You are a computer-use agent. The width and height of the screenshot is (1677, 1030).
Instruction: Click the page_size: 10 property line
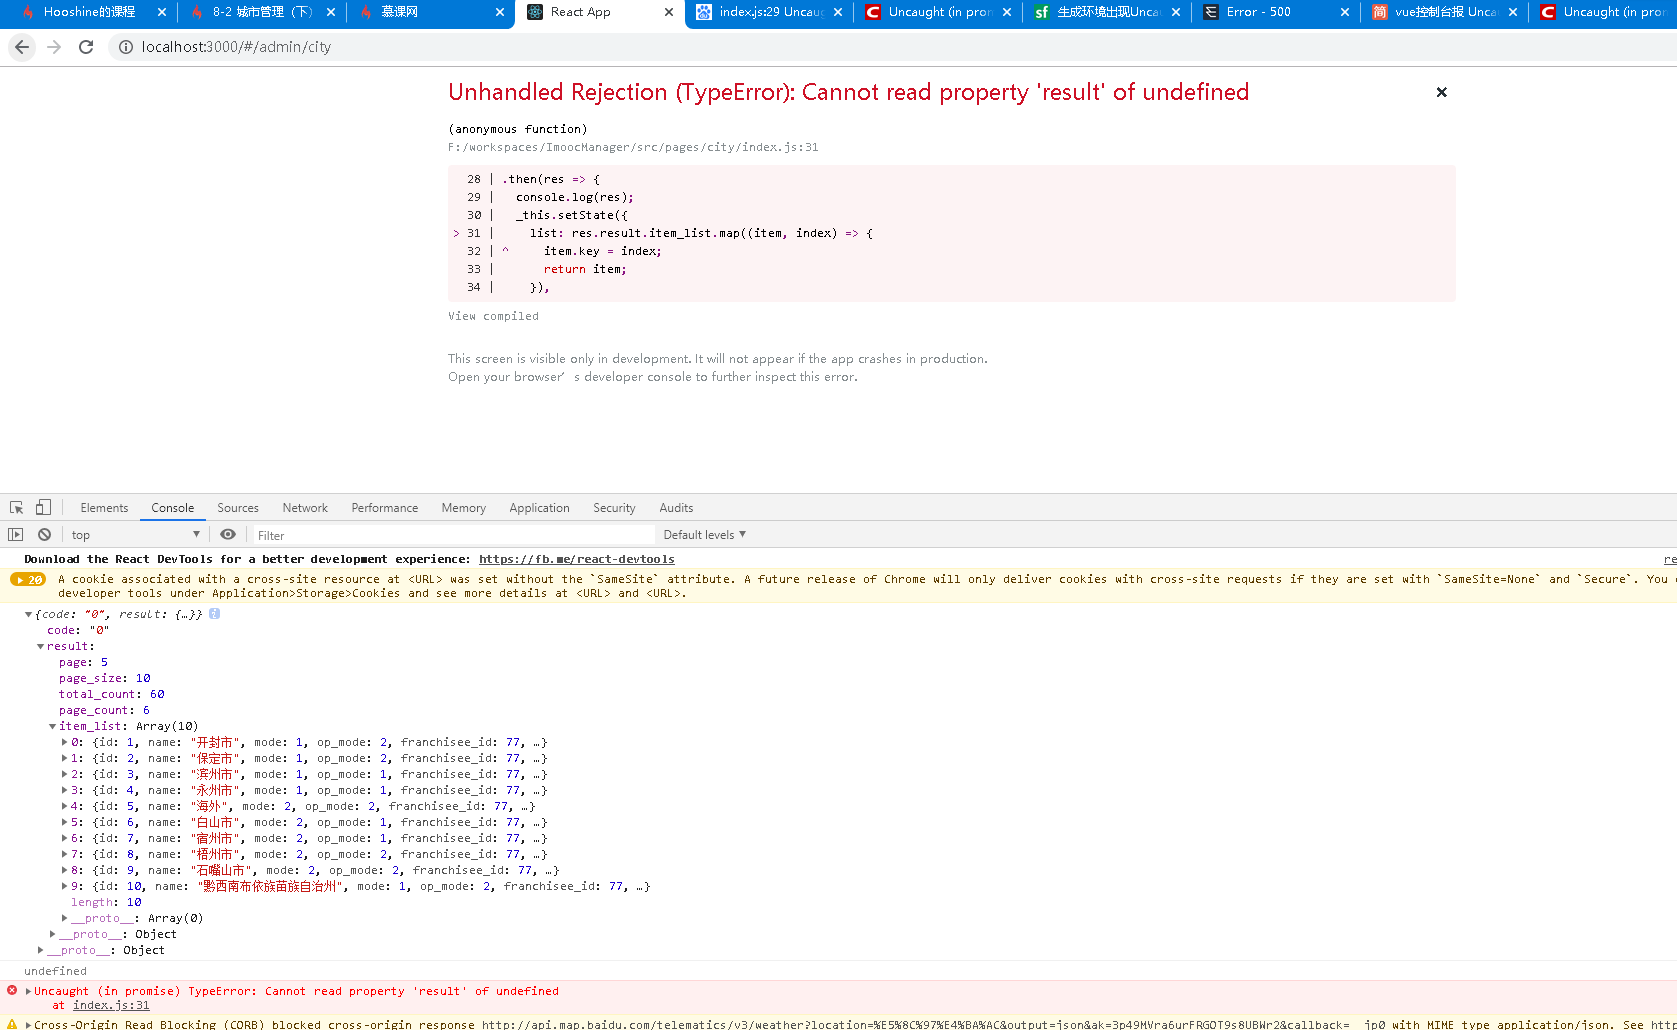point(104,679)
